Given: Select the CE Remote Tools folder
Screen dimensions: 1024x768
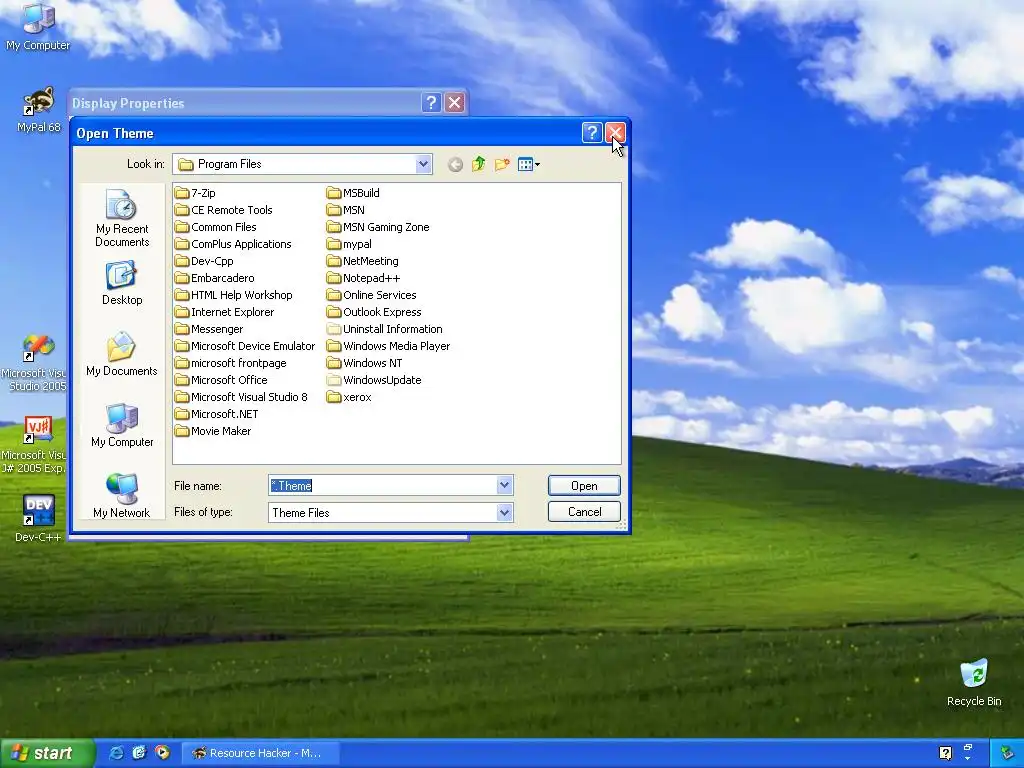Looking at the screenshot, I should 224,210.
